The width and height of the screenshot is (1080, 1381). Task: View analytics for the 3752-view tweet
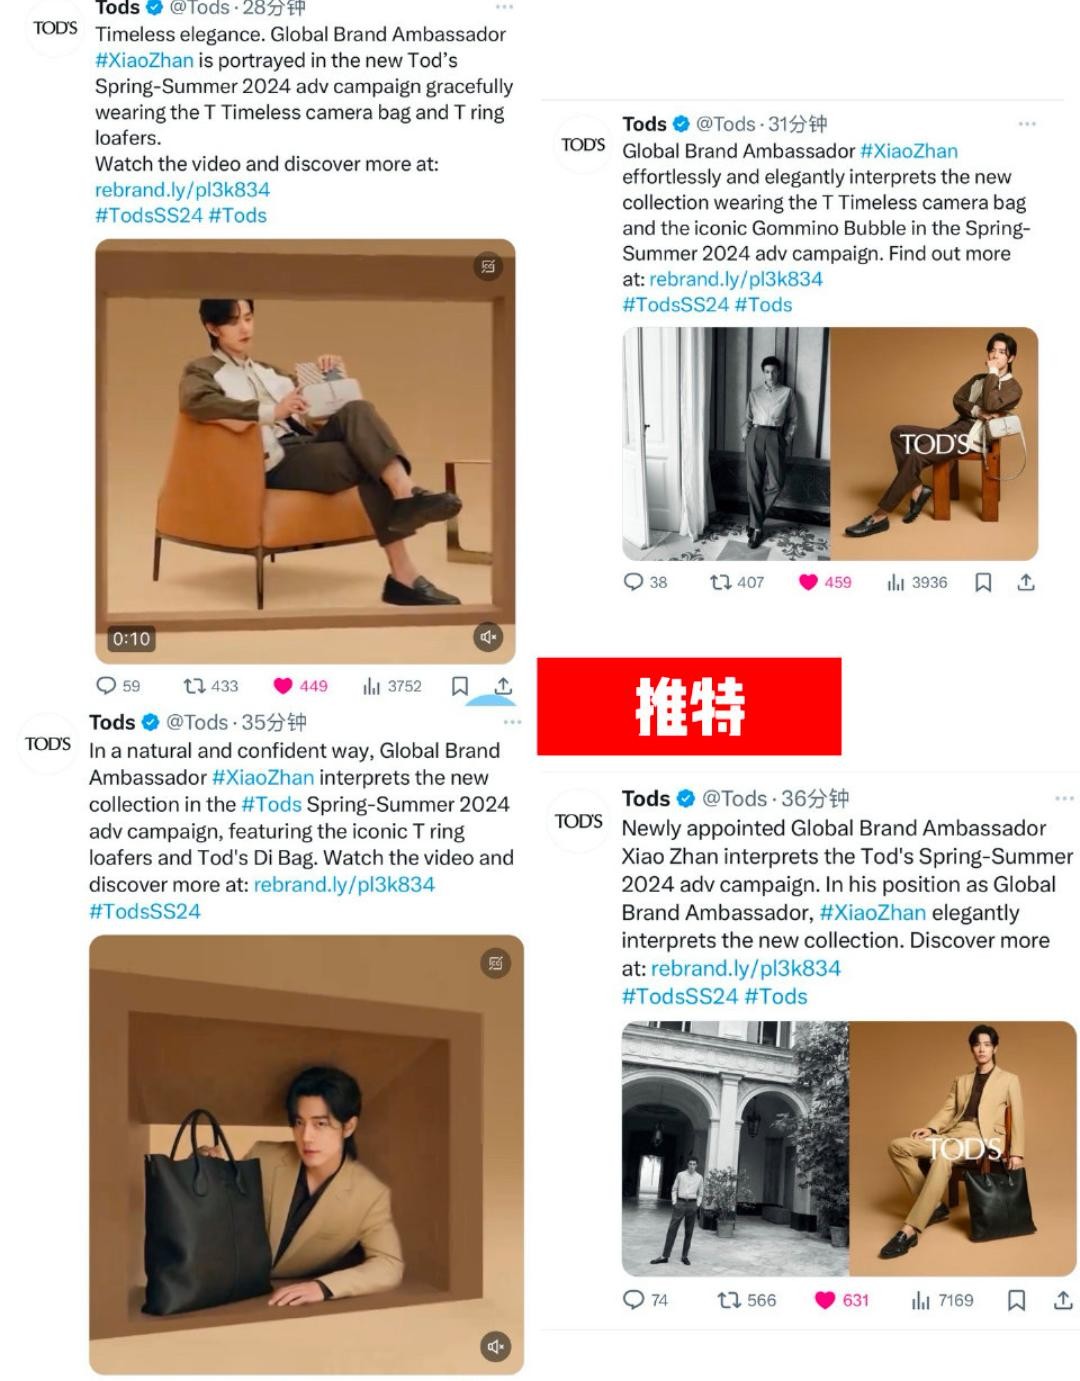(x=392, y=686)
